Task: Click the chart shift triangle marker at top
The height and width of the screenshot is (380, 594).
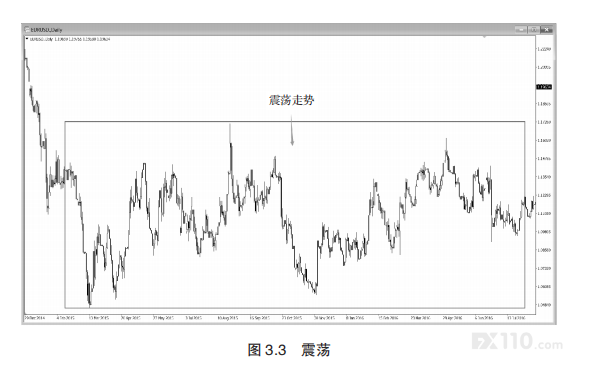Action: pyautogui.click(x=484, y=37)
